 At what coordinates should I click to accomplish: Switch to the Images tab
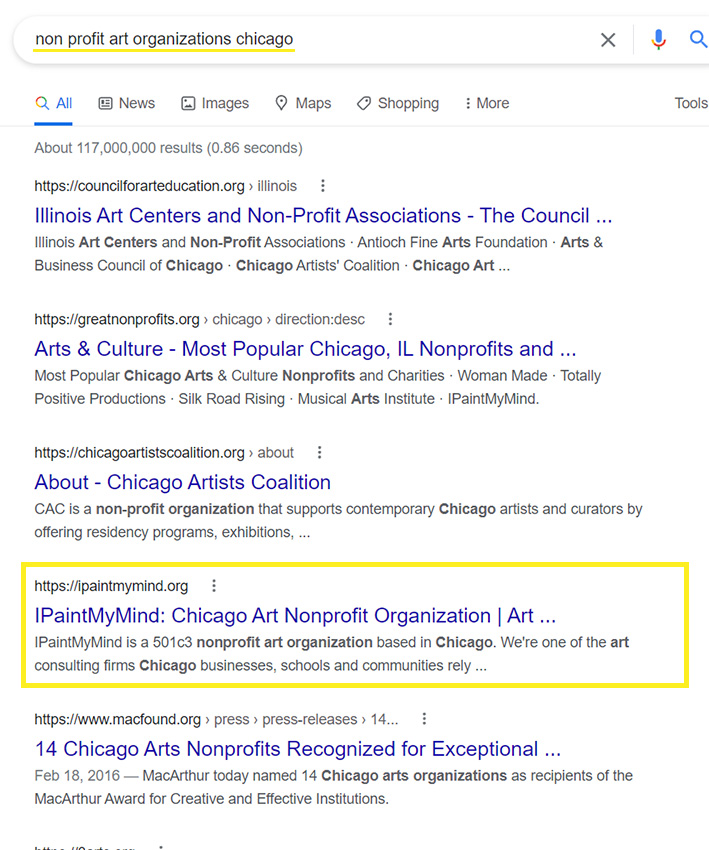click(x=215, y=103)
